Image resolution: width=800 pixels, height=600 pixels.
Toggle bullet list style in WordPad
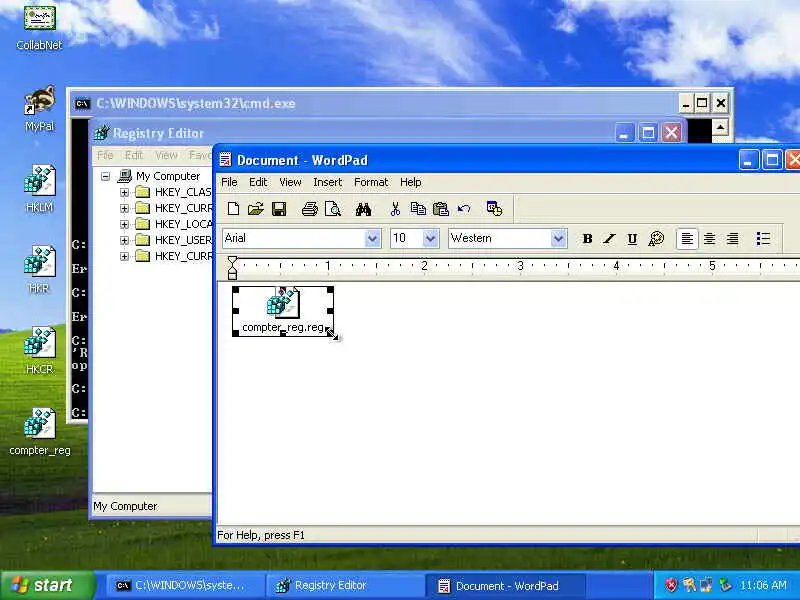point(763,238)
